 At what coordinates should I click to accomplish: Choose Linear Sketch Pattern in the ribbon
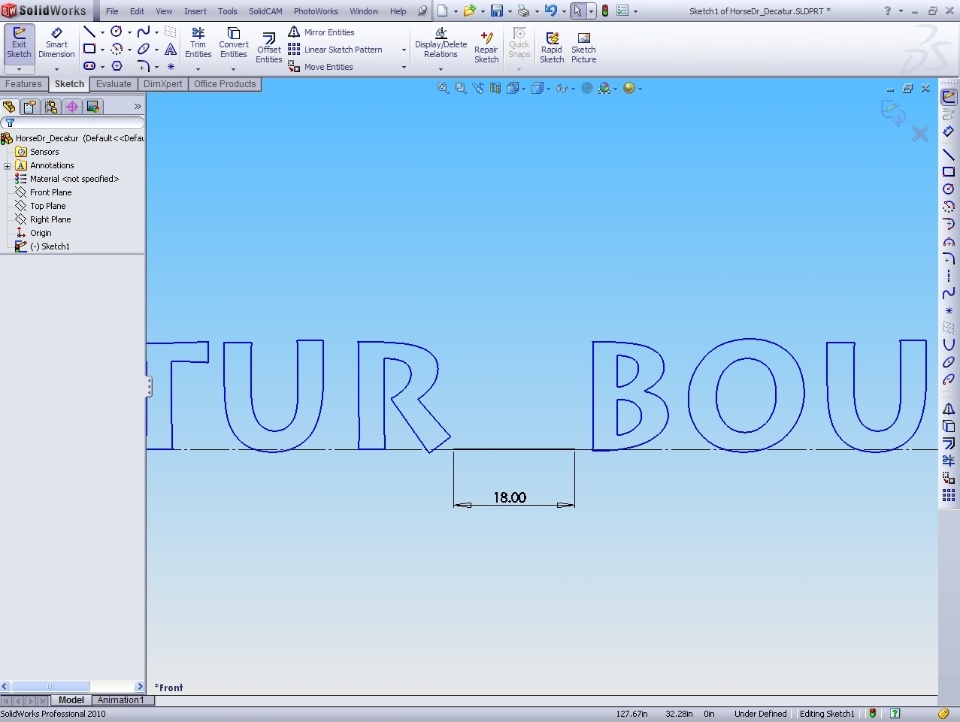[336, 50]
